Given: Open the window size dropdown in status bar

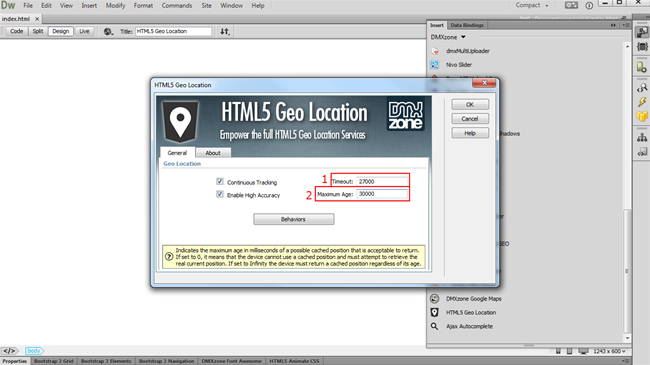Looking at the screenshot, I should coord(609,351).
